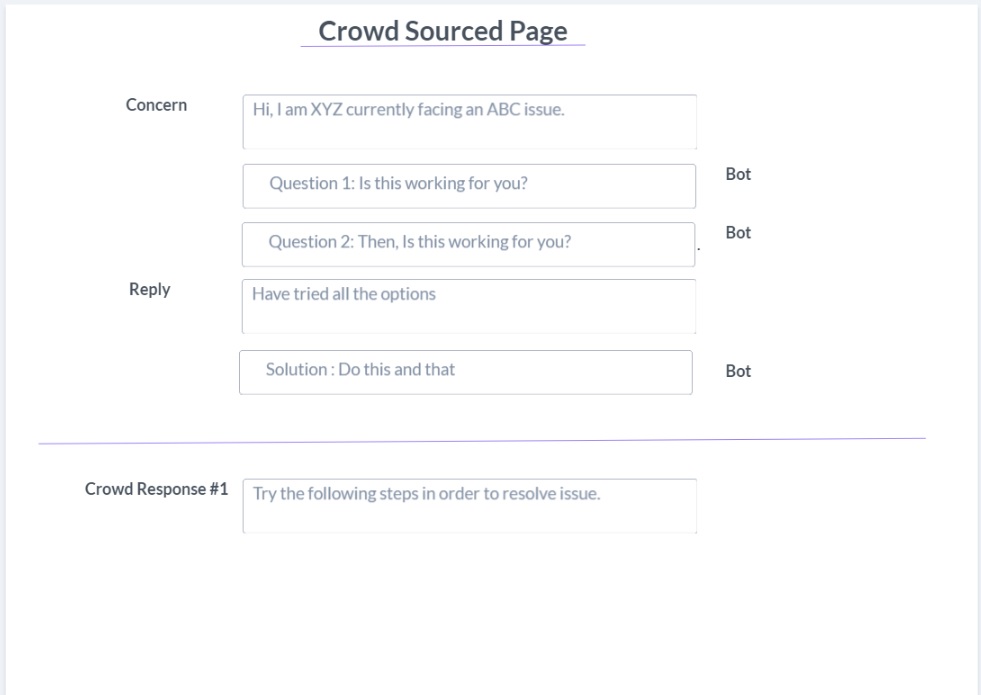
Task: Focus the Solution field
Action: point(465,372)
